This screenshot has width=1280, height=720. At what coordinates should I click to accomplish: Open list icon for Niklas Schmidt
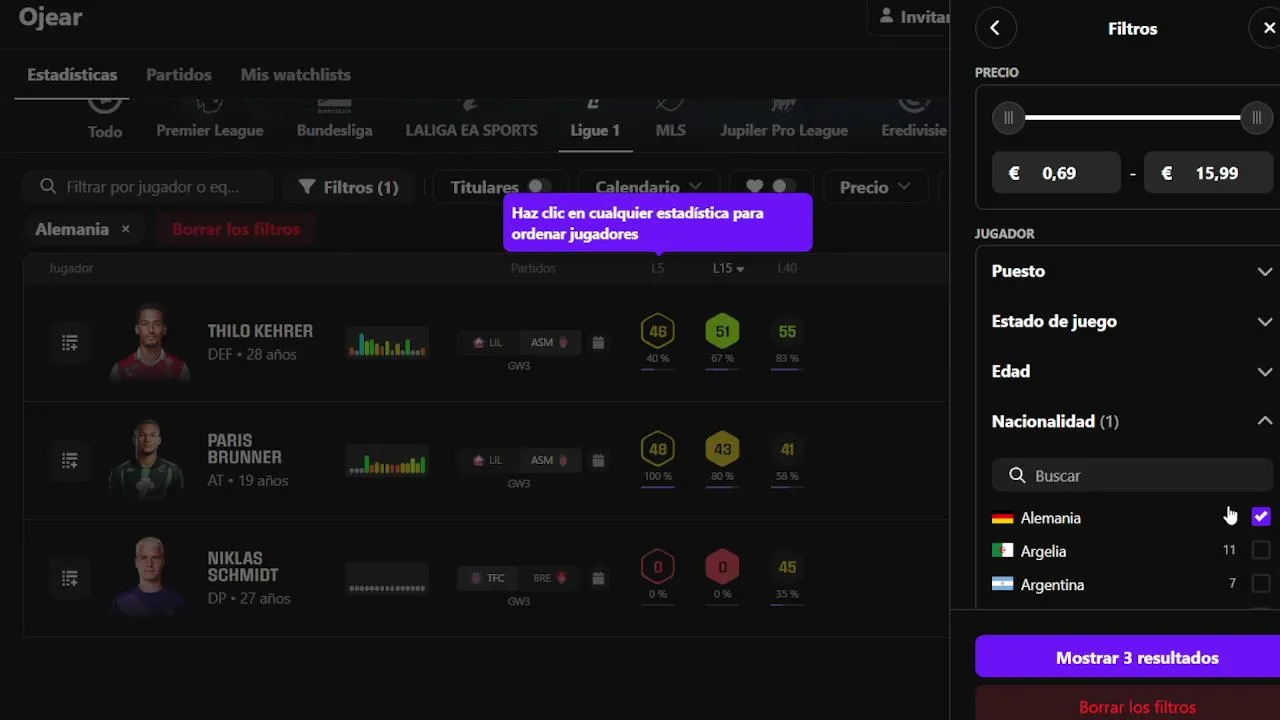pos(70,577)
